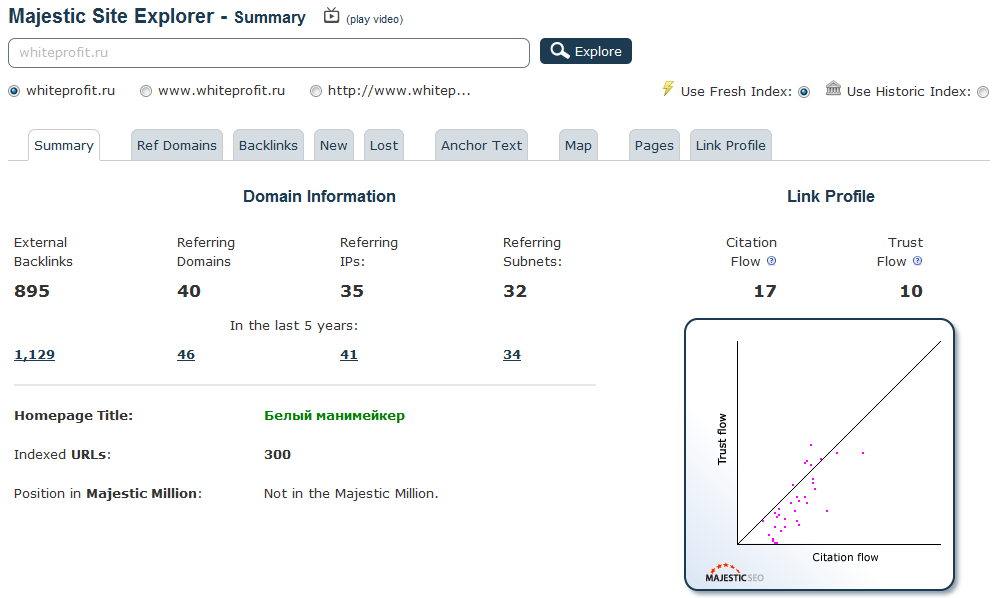Click the Trust Flow value 10
The image size is (997, 598).
click(911, 291)
